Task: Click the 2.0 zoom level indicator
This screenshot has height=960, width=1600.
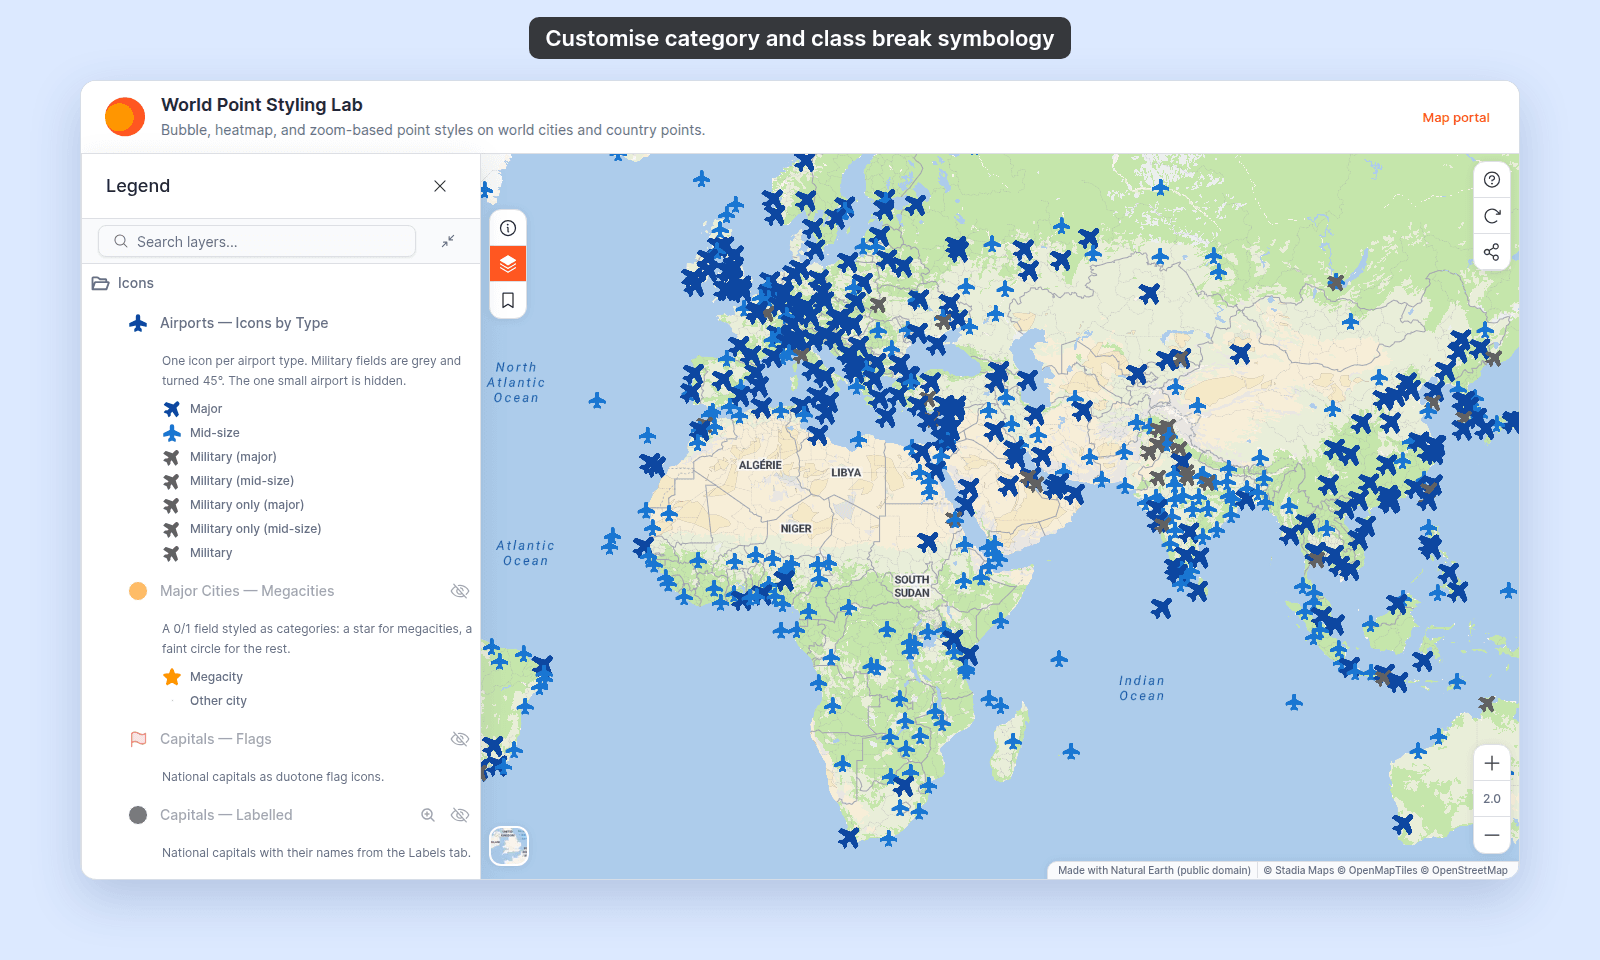Action: (1492, 799)
